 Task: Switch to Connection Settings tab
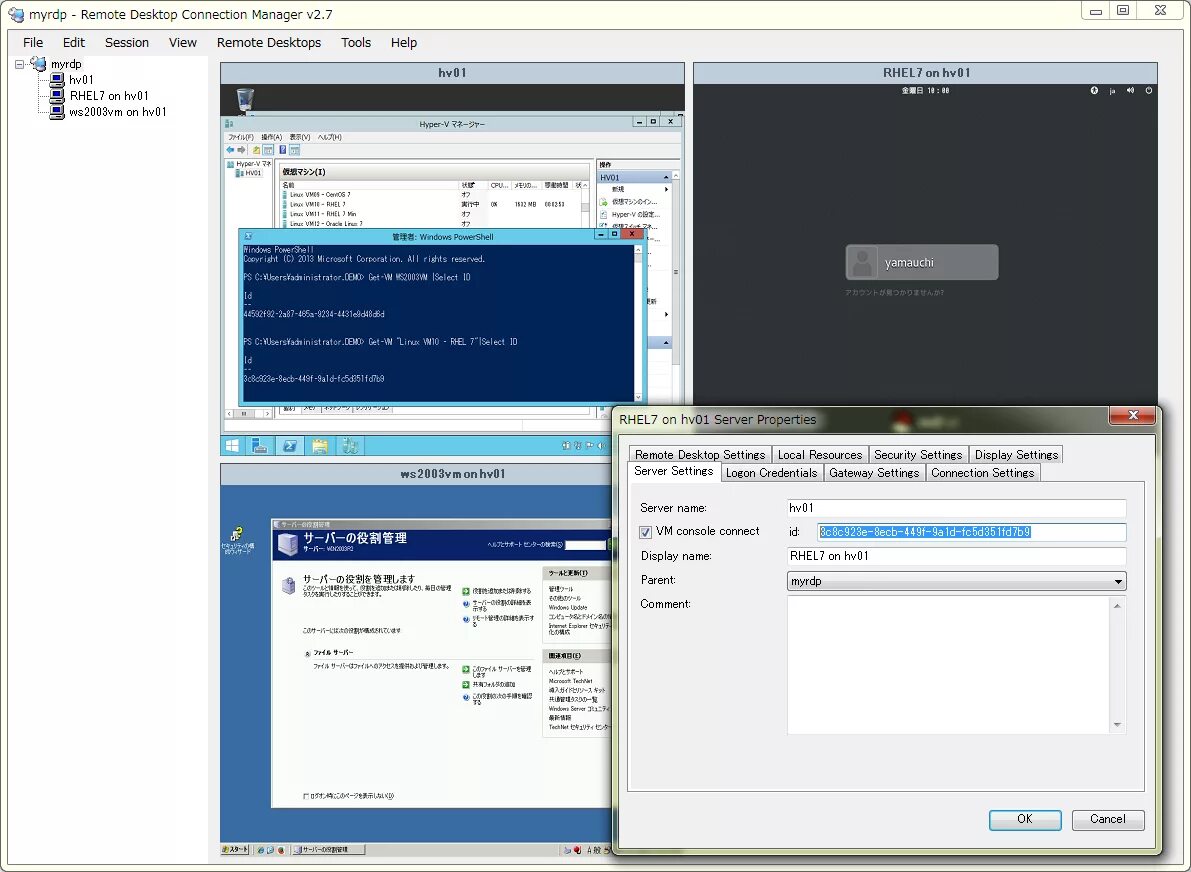[983, 472]
